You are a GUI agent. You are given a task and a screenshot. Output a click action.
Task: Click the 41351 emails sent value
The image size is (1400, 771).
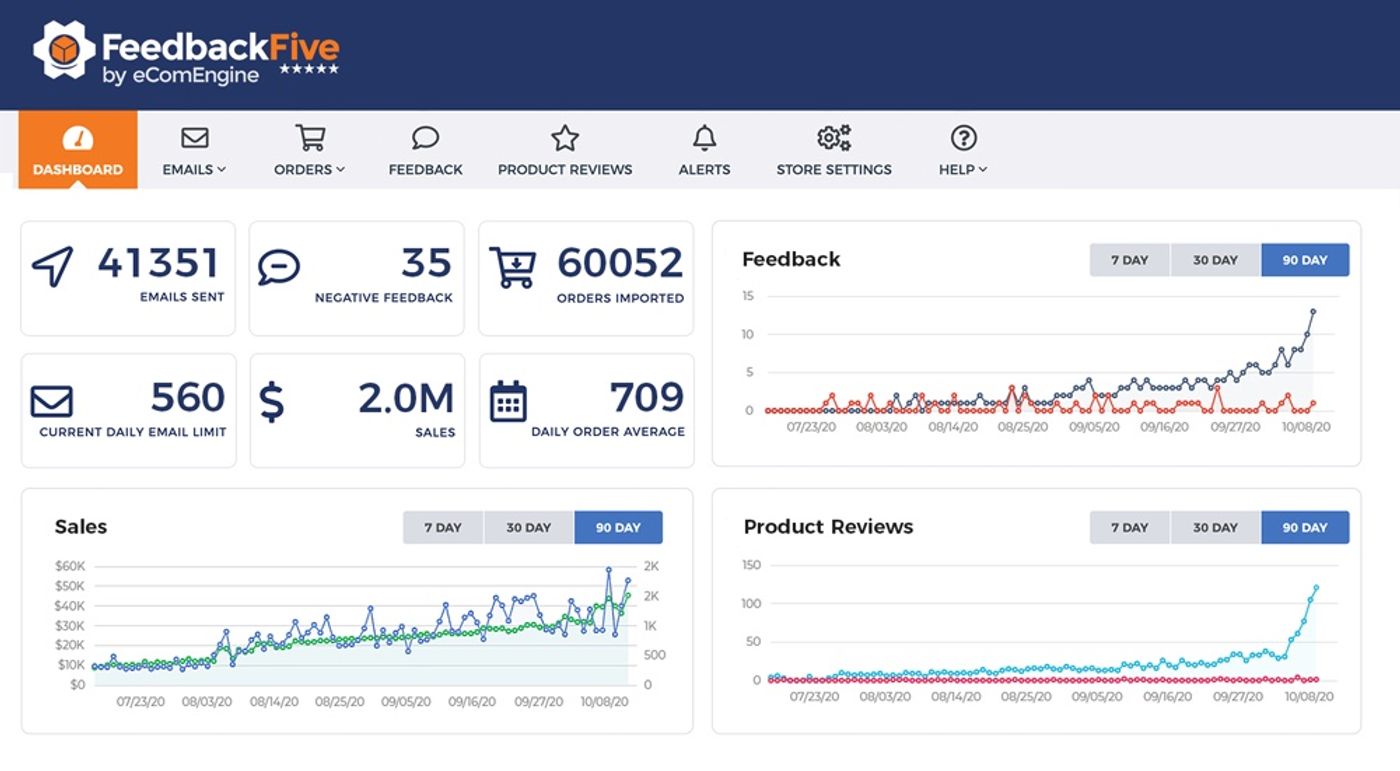coord(158,263)
